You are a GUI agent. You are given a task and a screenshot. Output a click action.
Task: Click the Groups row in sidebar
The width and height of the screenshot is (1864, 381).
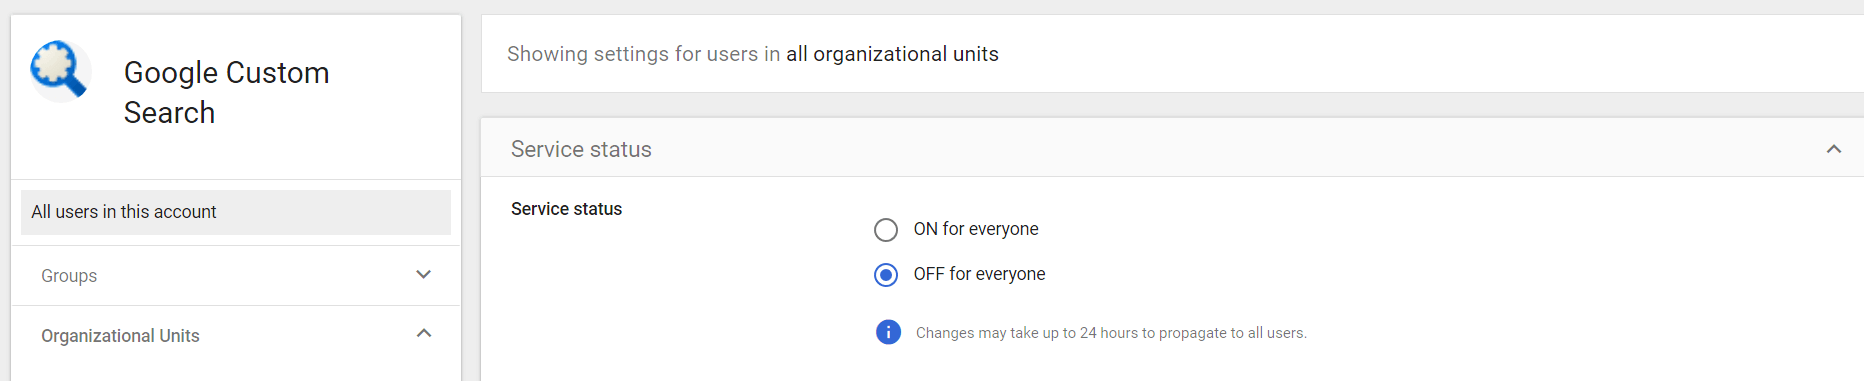click(236, 276)
